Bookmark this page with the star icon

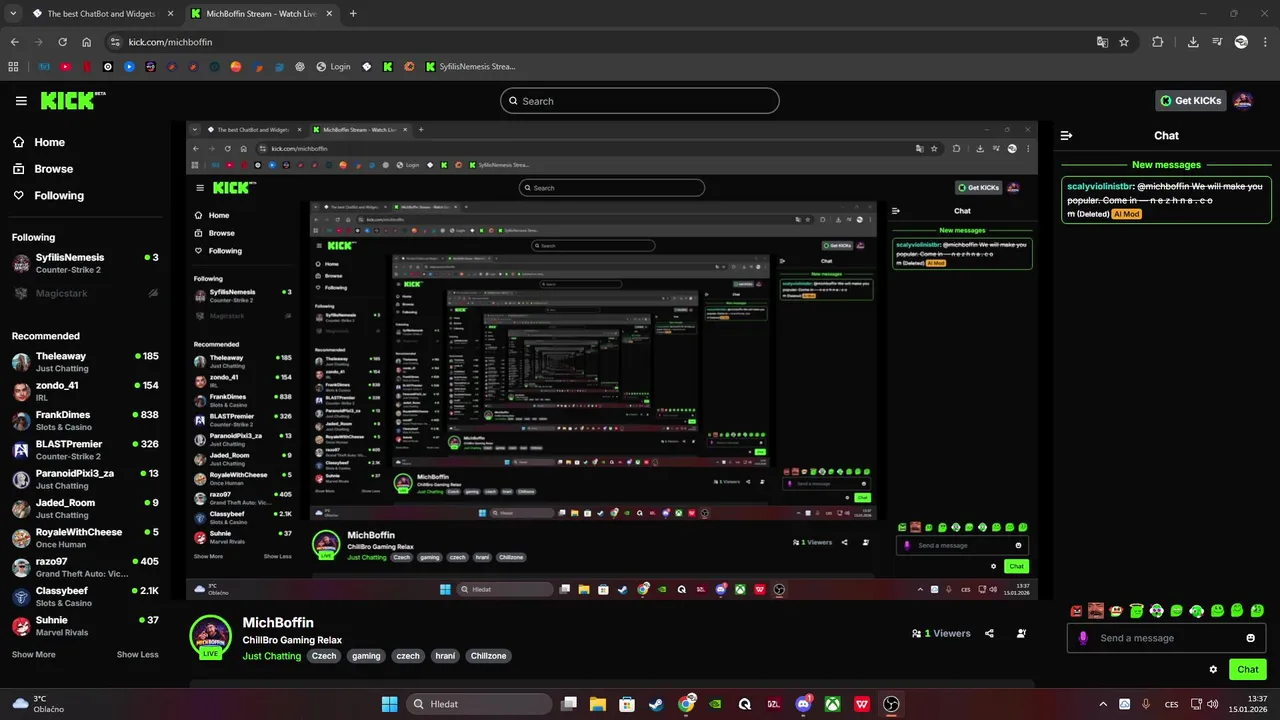tap(1124, 42)
